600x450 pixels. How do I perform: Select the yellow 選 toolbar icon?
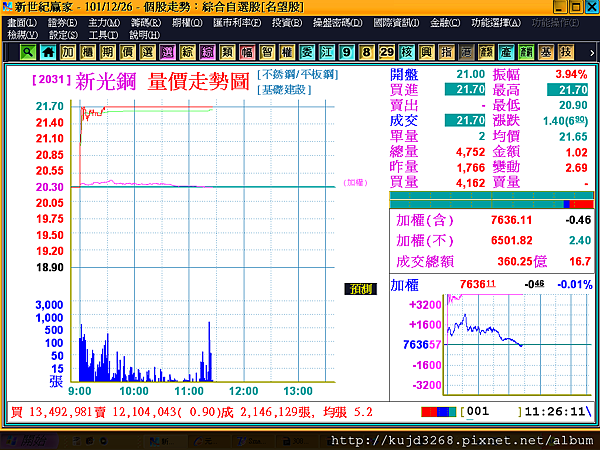[x=148, y=52]
